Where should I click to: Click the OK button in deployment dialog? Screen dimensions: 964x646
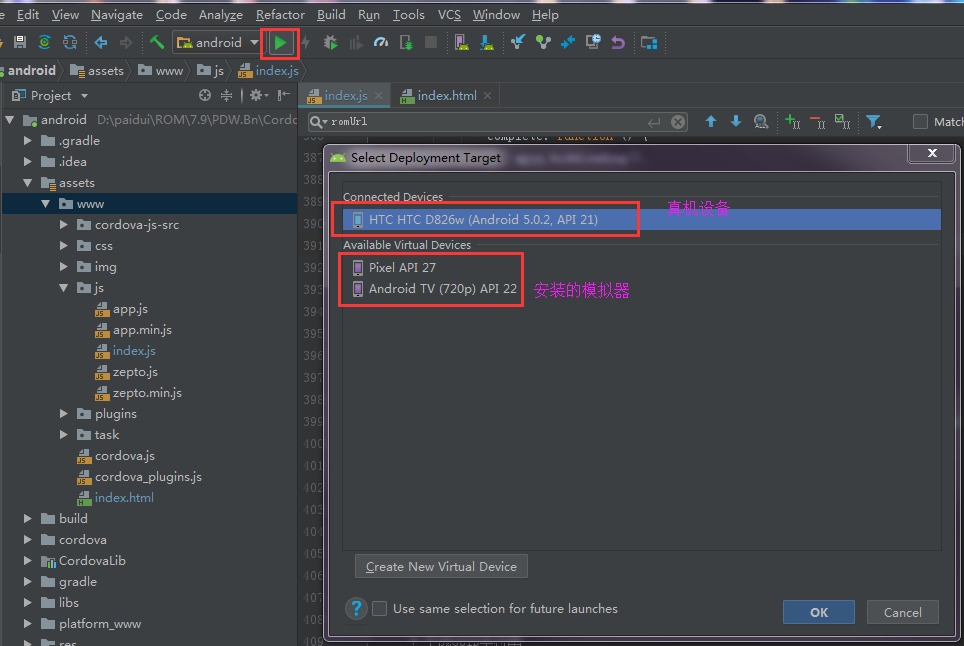(x=818, y=612)
